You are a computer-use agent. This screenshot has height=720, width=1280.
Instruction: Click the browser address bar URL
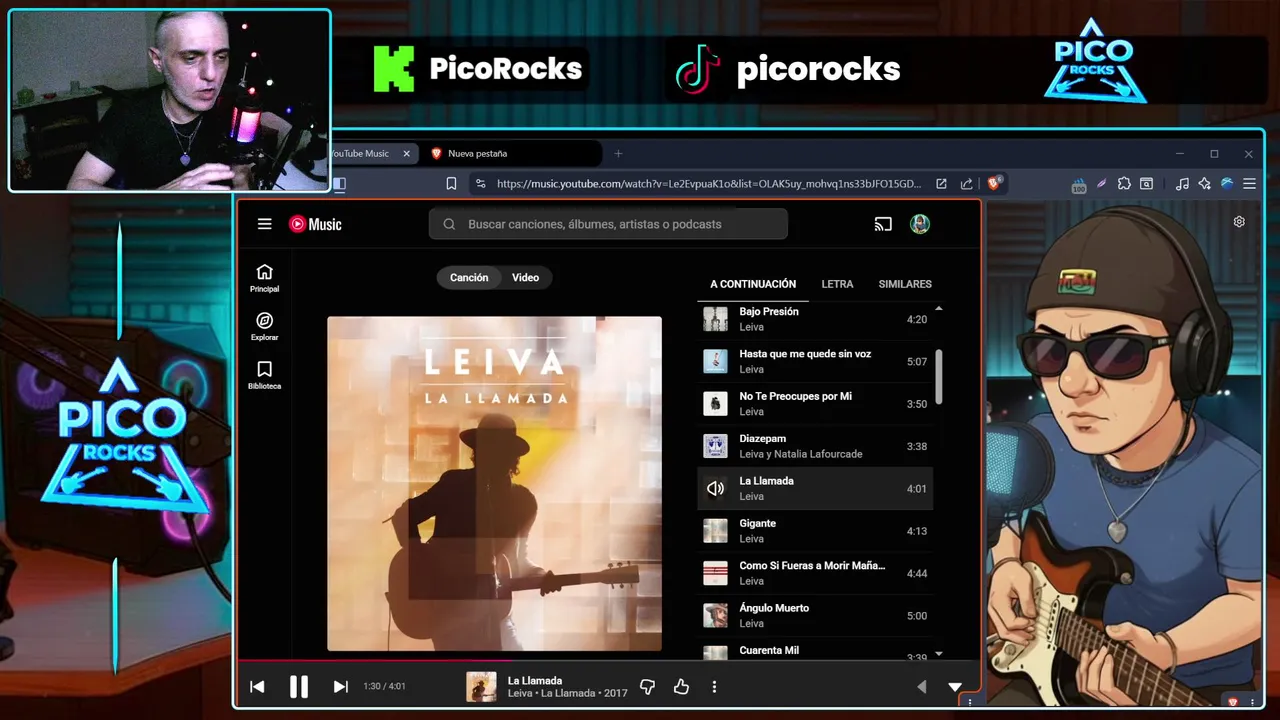(x=708, y=184)
